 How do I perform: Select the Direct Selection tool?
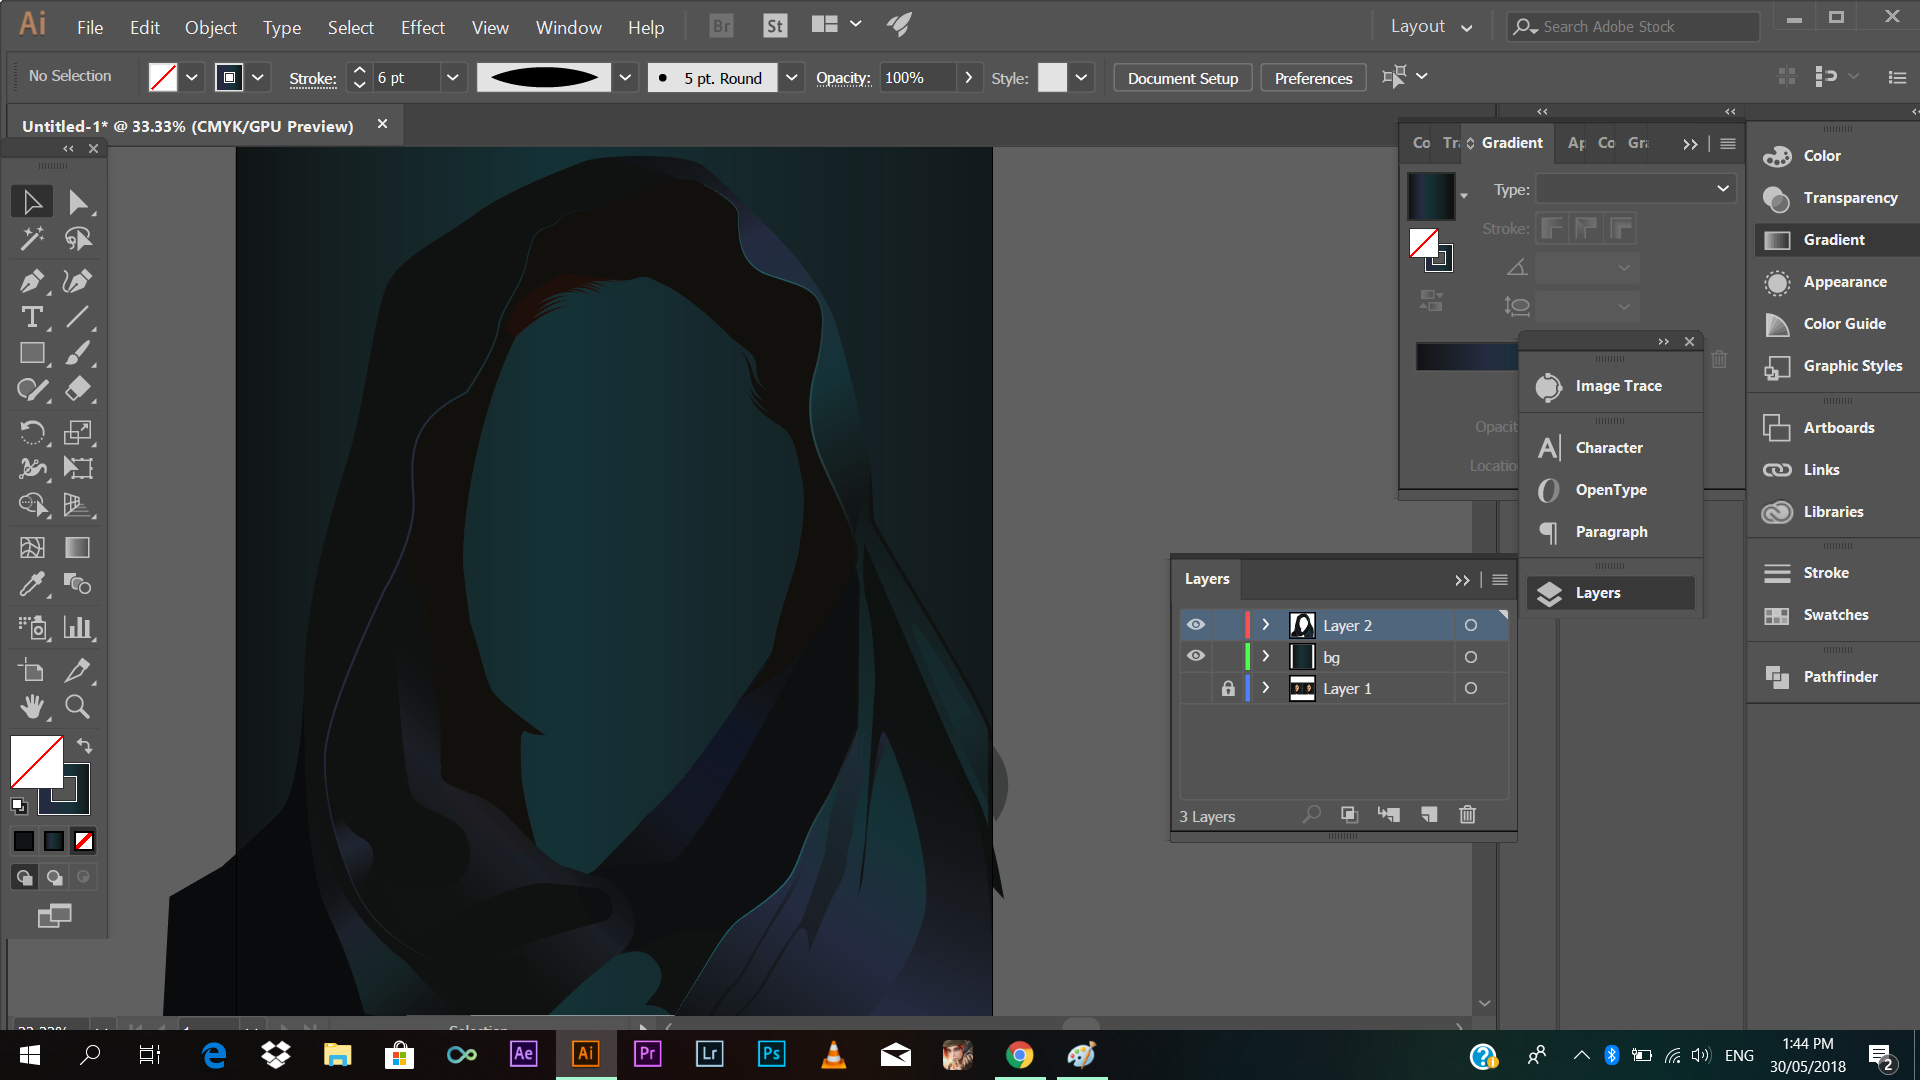[x=78, y=202]
